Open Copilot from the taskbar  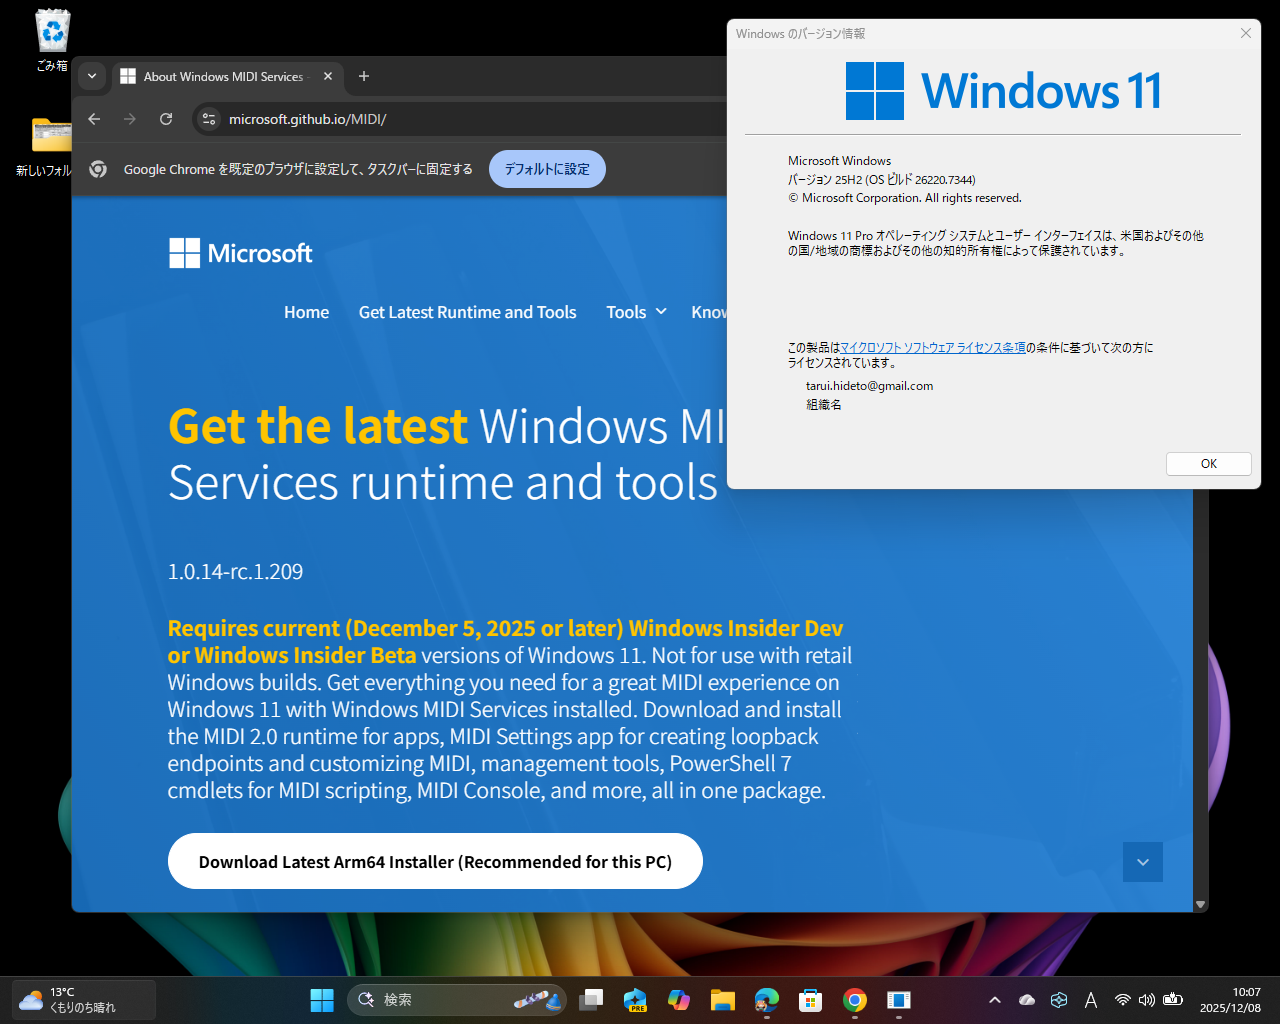click(x=679, y=999)
